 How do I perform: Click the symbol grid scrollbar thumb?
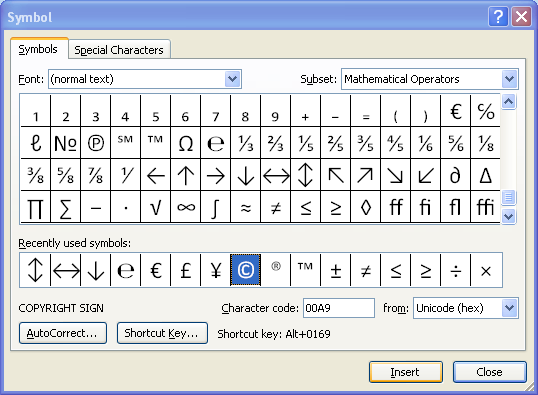click(x=508, y=197)
